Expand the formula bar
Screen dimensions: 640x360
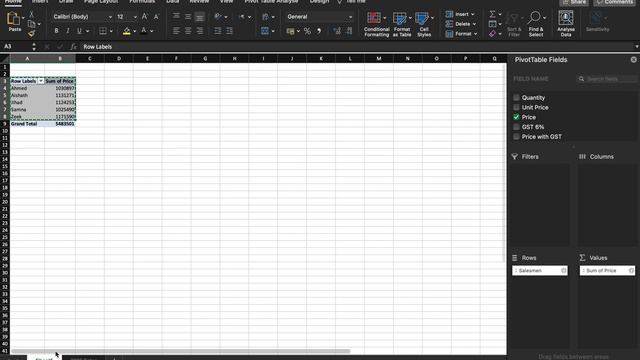(x=636, y=47)
